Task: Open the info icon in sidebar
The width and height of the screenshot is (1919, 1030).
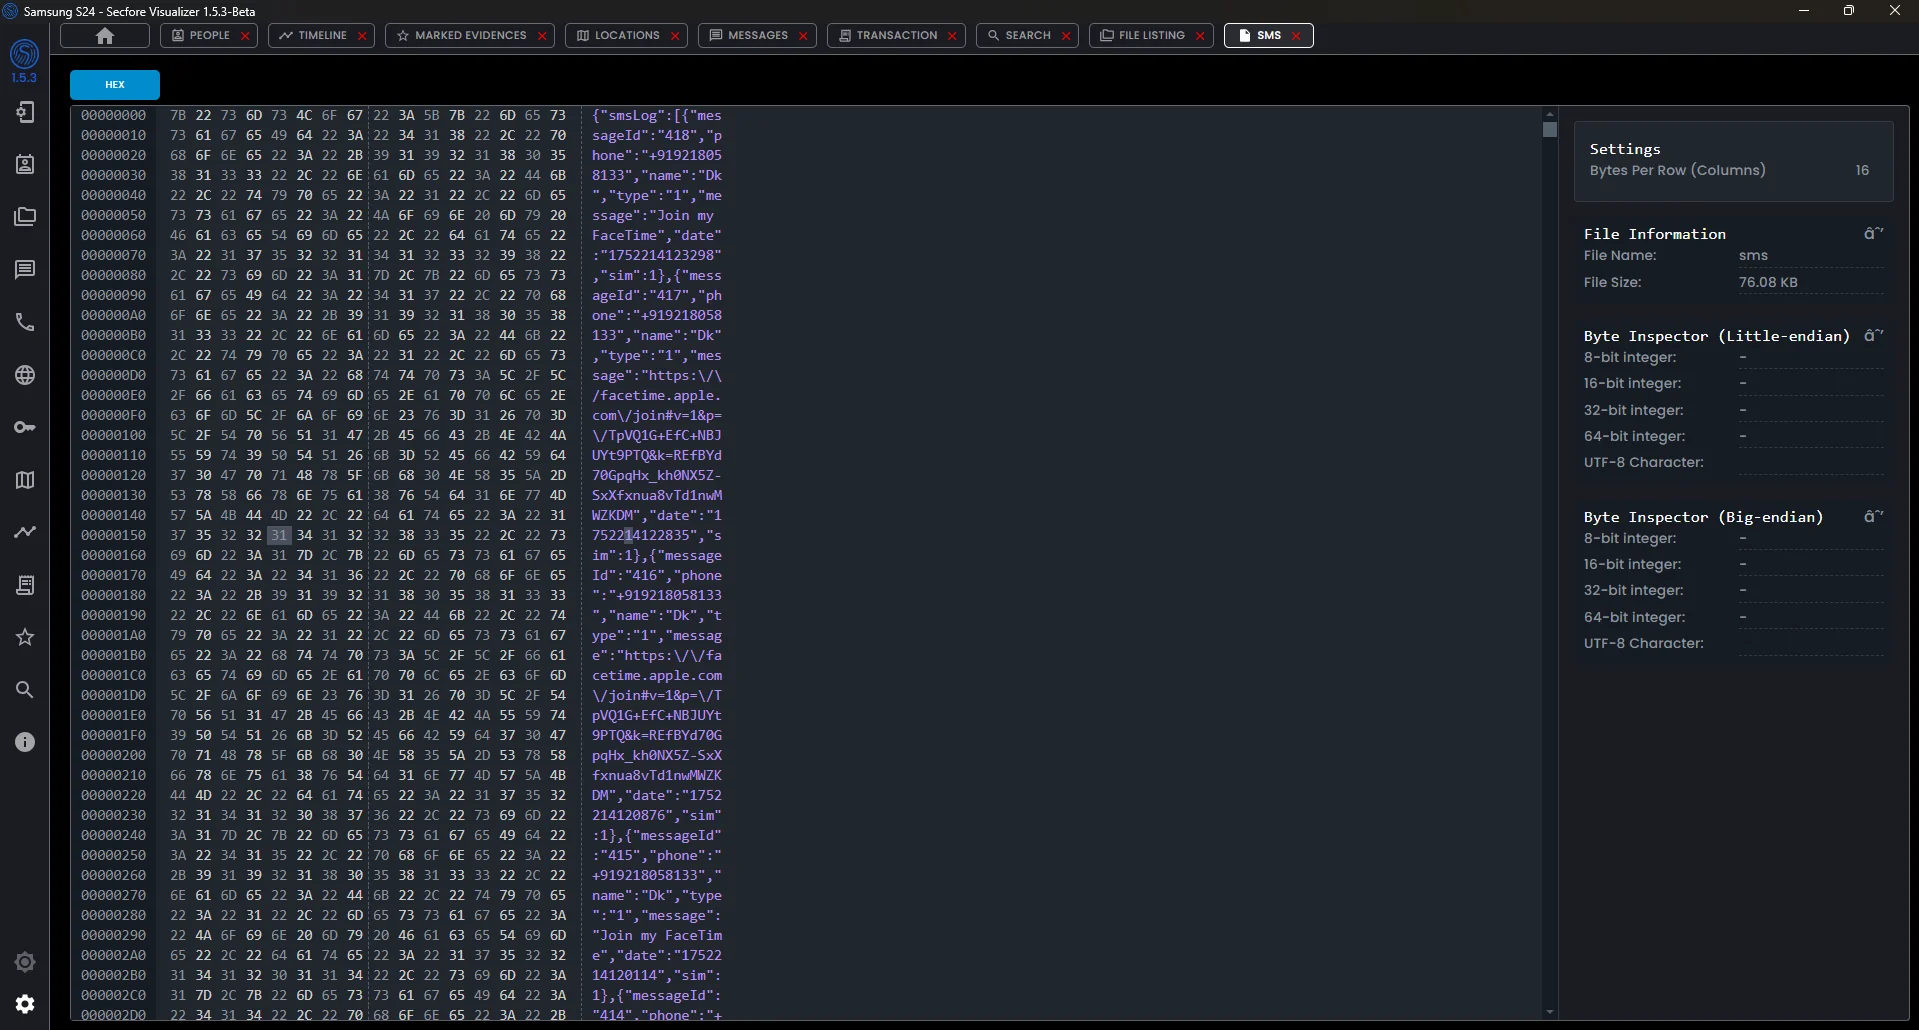Action: (x=25, y=742)
